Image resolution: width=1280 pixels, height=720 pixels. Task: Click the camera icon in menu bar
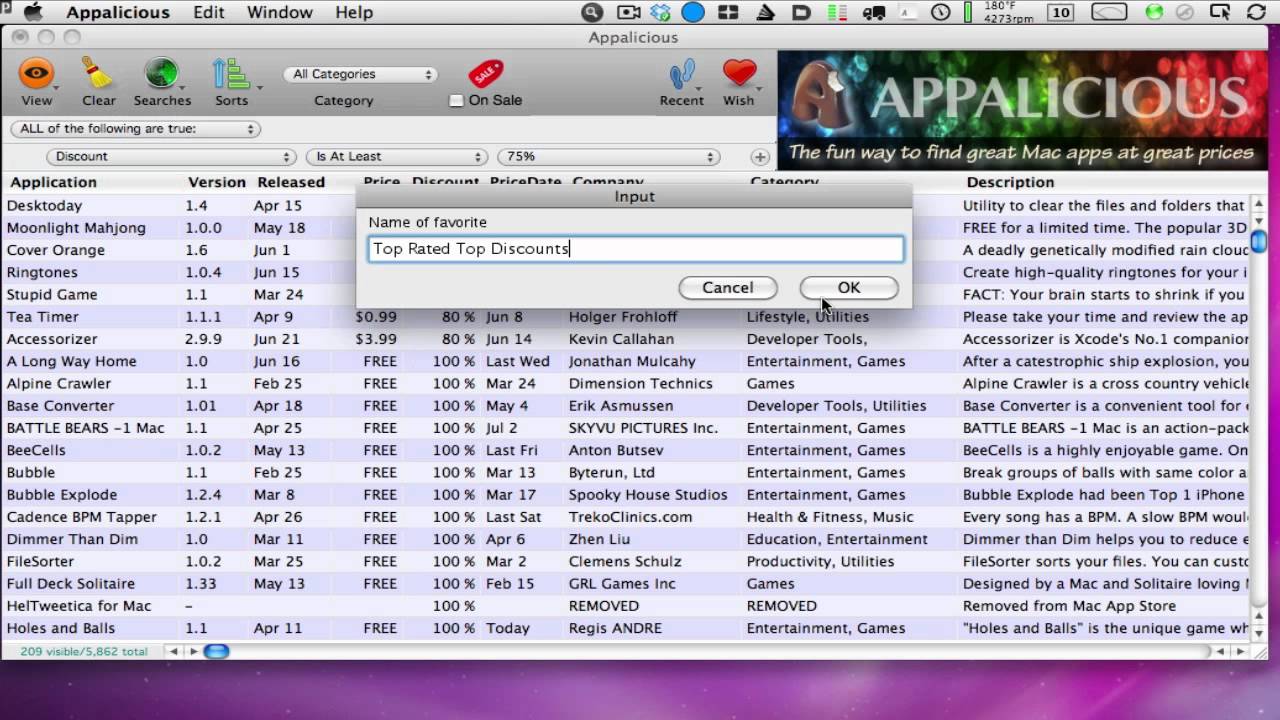tap(628, 12)
